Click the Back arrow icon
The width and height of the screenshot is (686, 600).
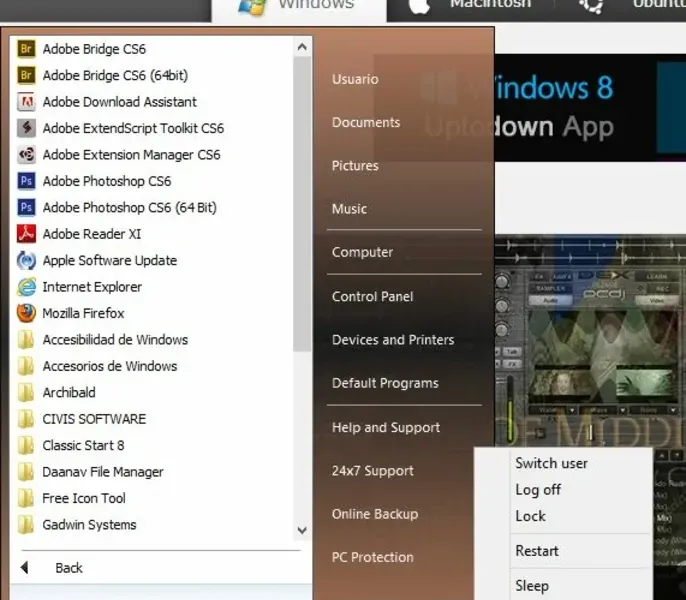24,568
